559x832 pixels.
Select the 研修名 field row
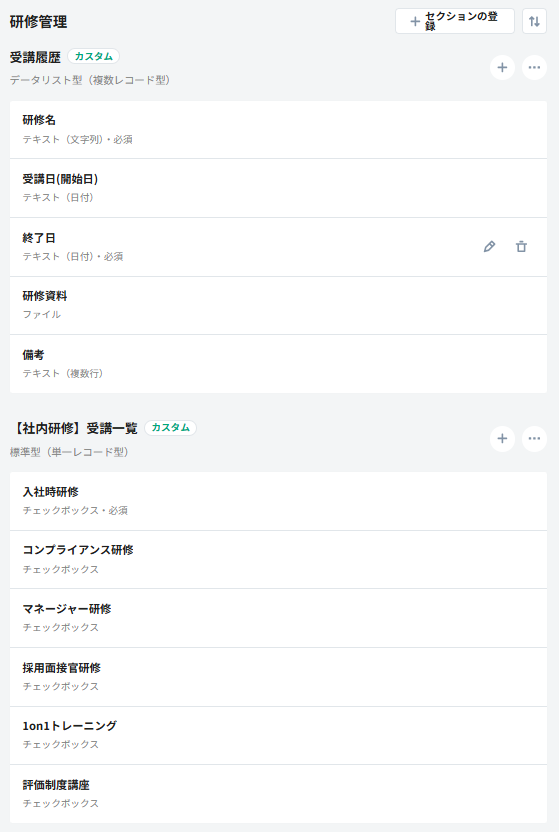(x=278, y=129)
